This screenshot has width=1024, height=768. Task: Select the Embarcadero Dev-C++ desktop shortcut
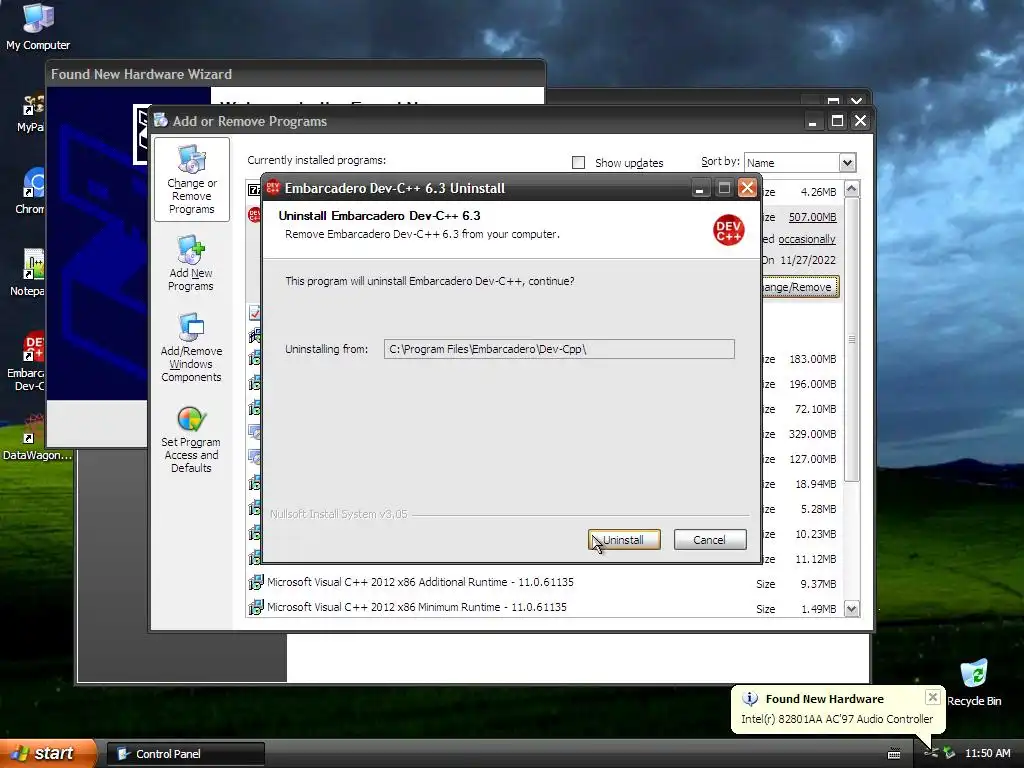26,360
